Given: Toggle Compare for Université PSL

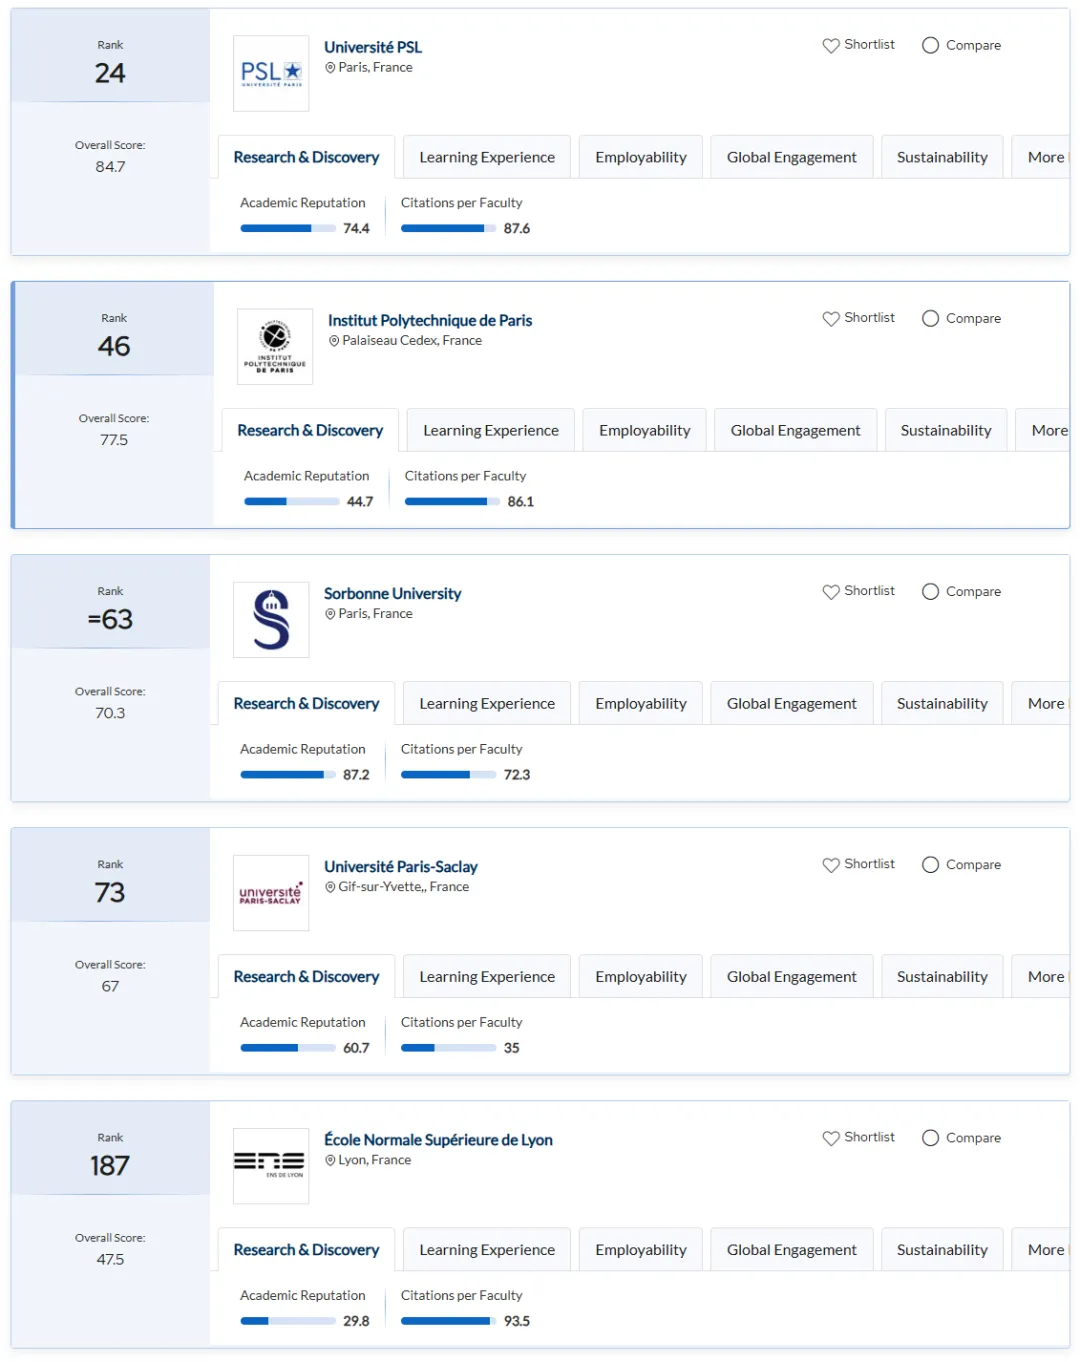Looking at the screenshot, I should tap(961, 45).
